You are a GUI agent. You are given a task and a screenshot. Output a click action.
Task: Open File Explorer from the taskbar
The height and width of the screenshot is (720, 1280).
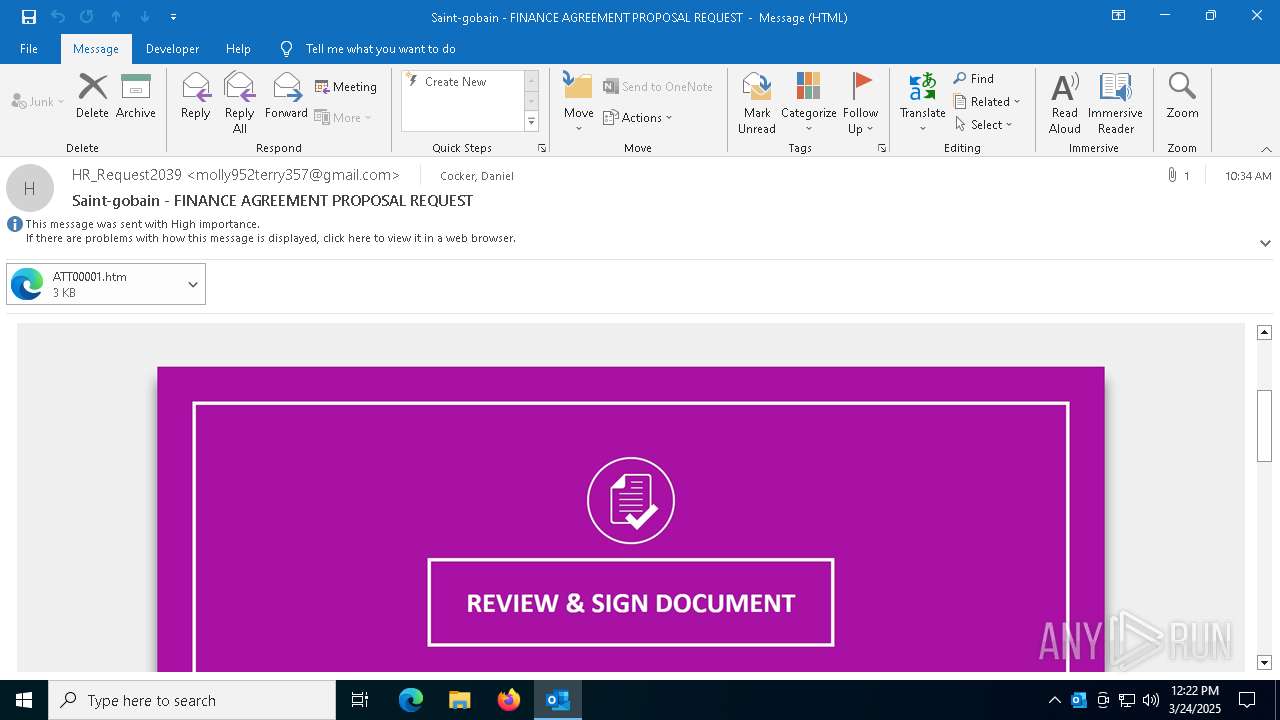tap(460, 700)
